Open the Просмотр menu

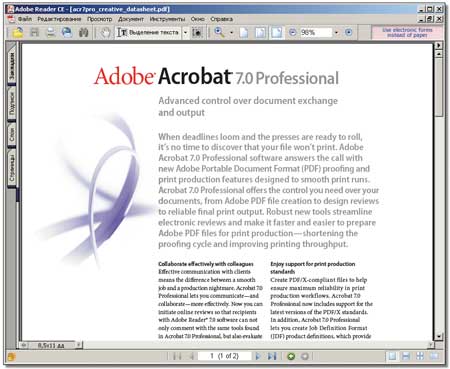(99, 19)
